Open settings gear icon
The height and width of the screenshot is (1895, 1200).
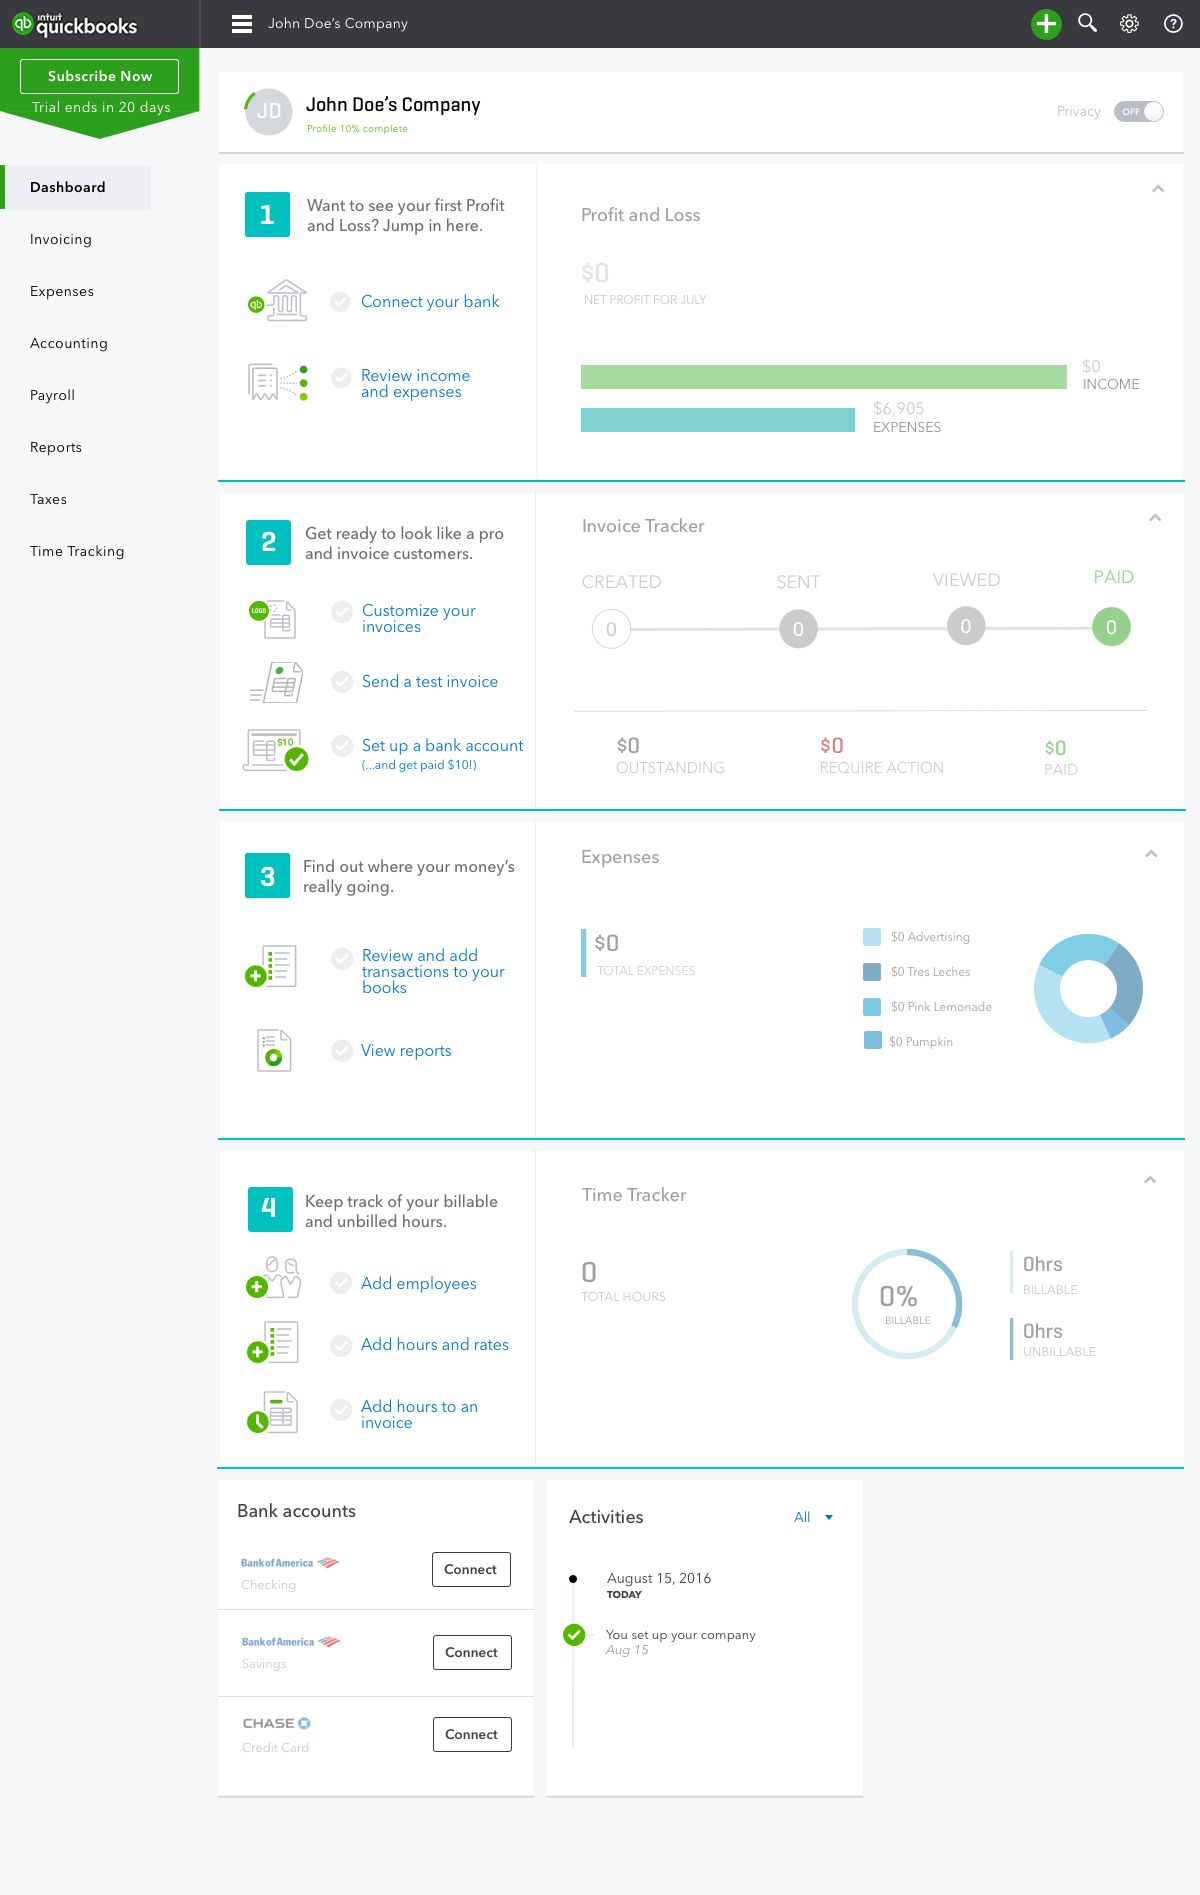pyautogui.click(x=1129, y=24)
